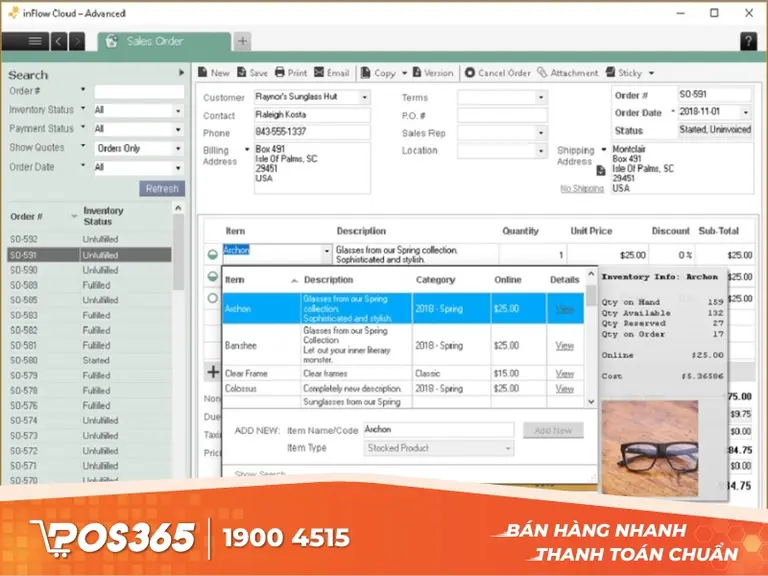Open the Order Date picker dropdown
The height and width of the screenshot is (576, 768).
click(x=745, y=112)
